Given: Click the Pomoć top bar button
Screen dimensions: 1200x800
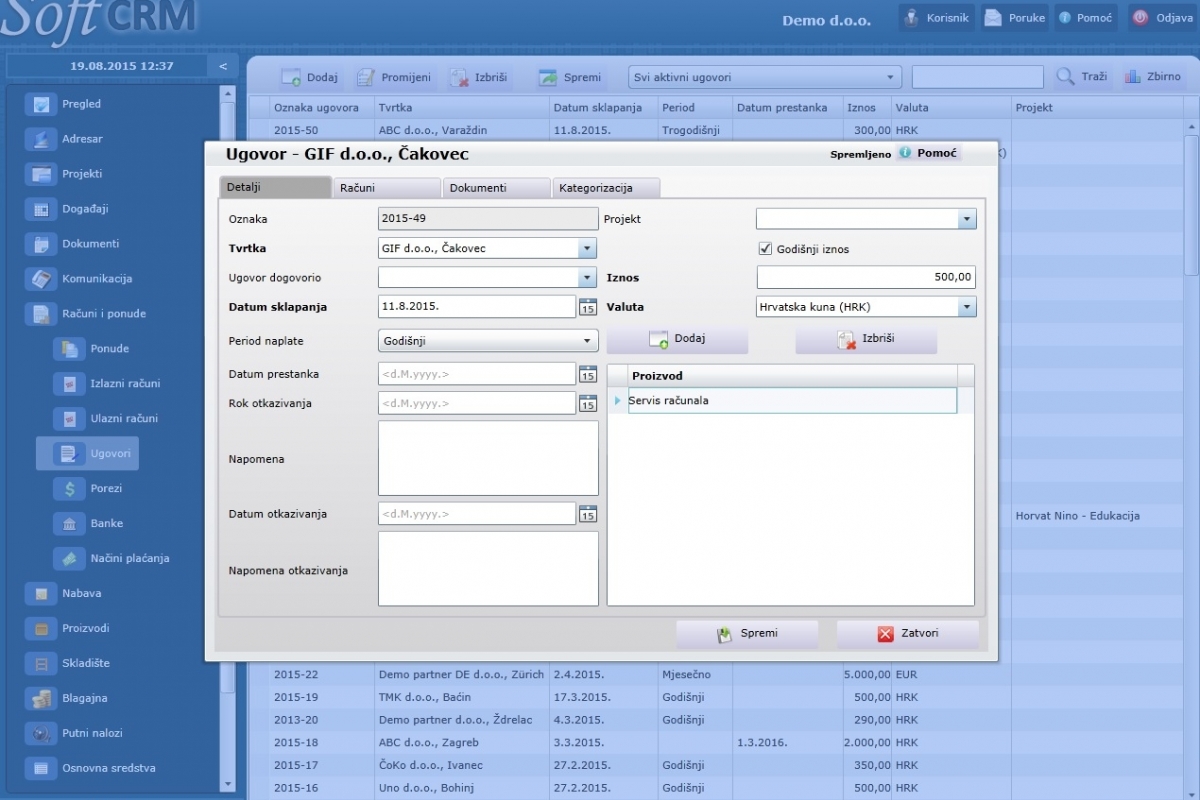Looking at the screenshot, I should click(x=1085, y=18).
